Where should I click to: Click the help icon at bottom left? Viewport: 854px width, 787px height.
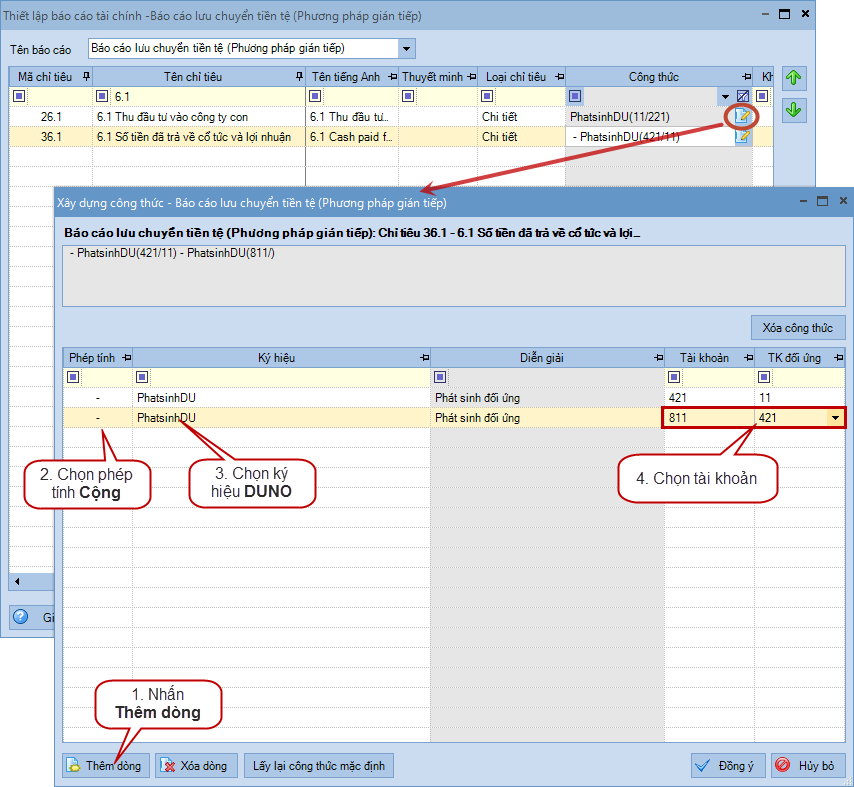point(20,617)
